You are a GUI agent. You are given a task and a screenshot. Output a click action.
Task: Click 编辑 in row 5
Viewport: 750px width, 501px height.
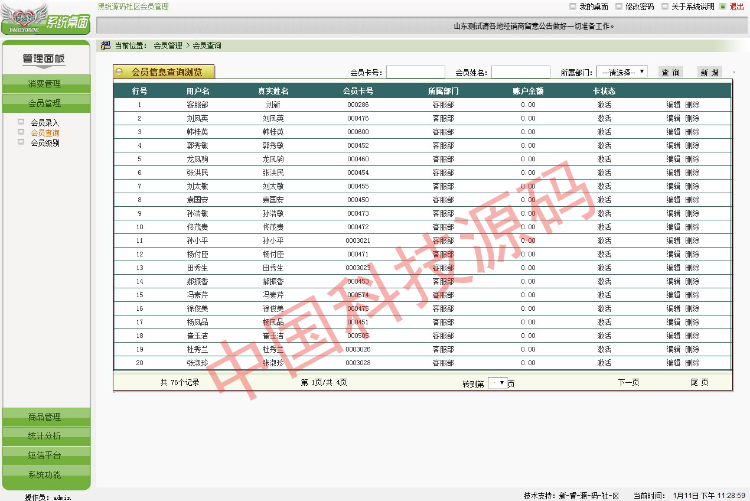coord(673,159)
